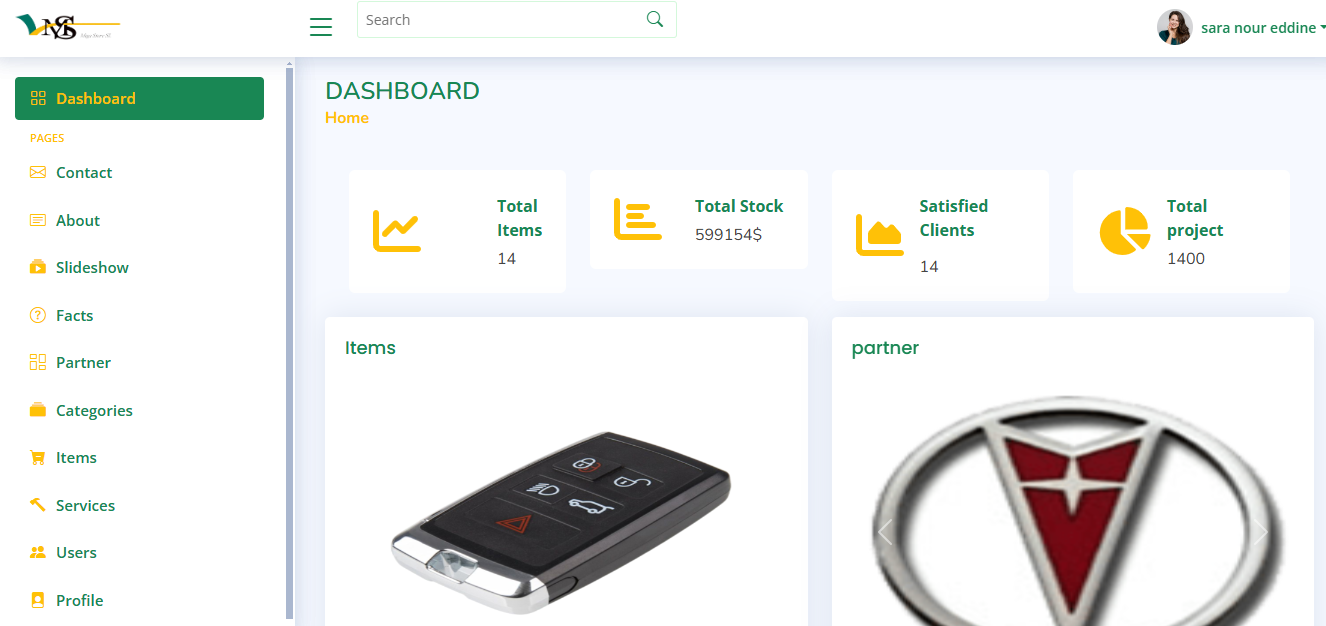
Task: Click the user avatar photo
Action: [1175, 27]
